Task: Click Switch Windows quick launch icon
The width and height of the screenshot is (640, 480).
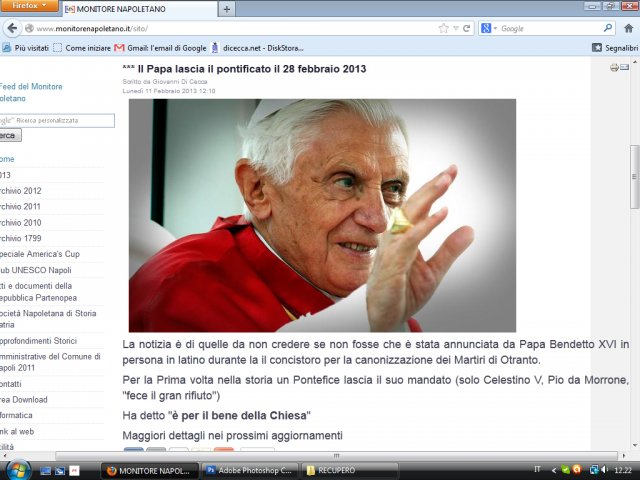Action: coord(60,471)
